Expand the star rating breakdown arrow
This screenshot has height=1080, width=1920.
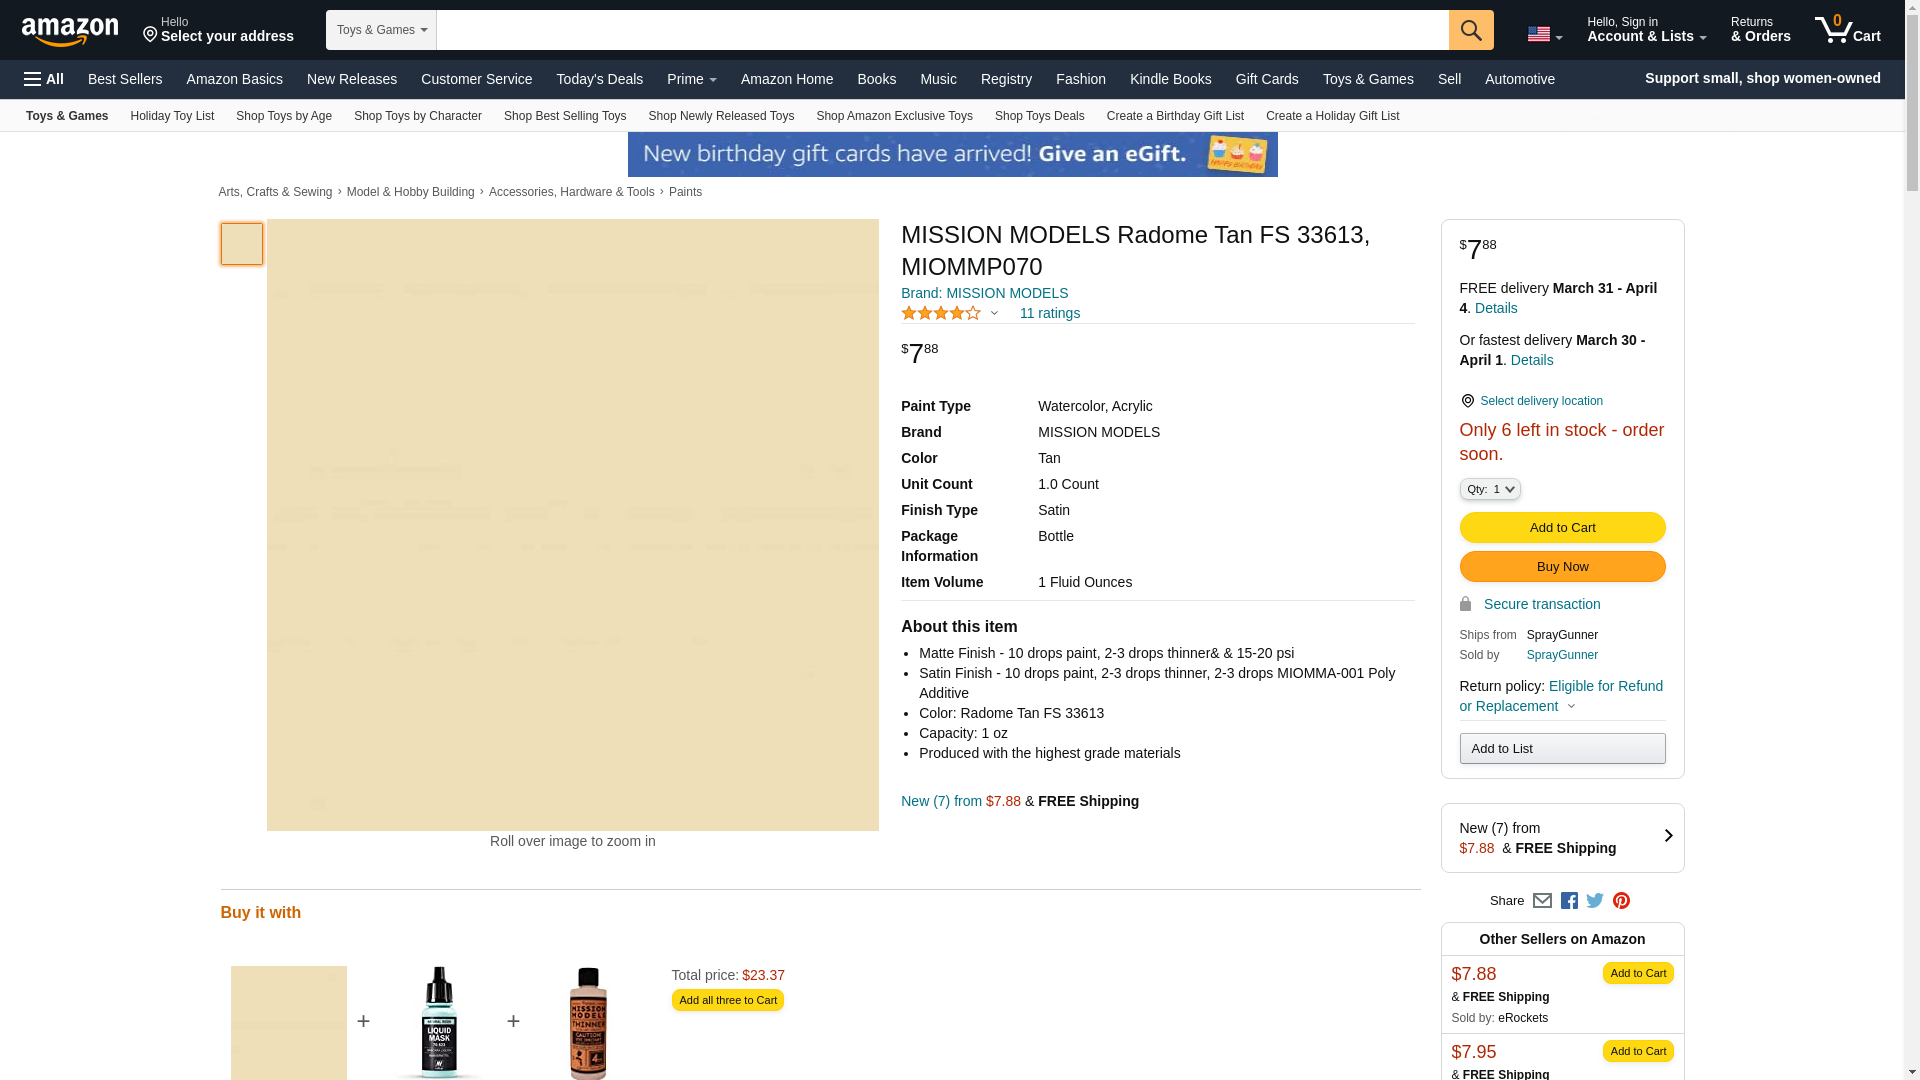994,314
